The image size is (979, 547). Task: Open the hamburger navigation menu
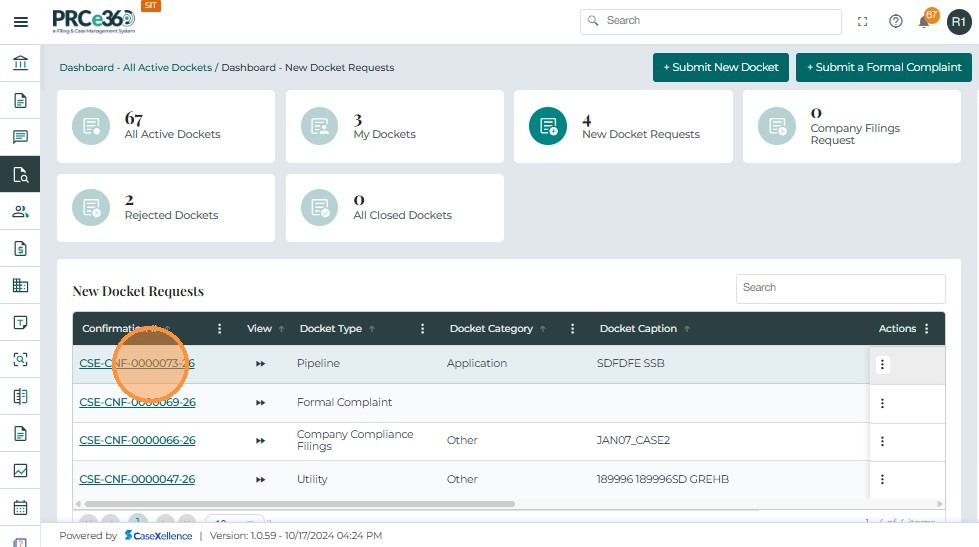tap(20, 22)
